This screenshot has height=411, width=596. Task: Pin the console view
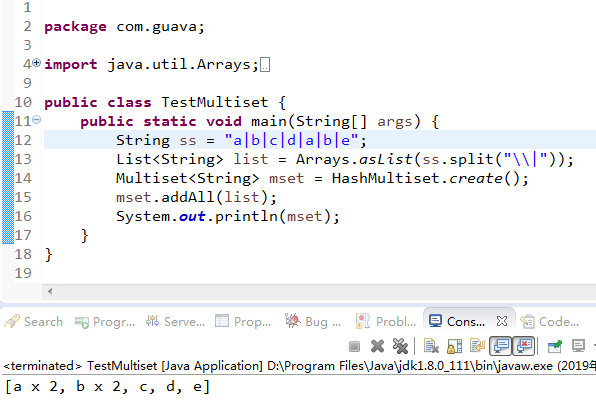(x=555, y=346)
